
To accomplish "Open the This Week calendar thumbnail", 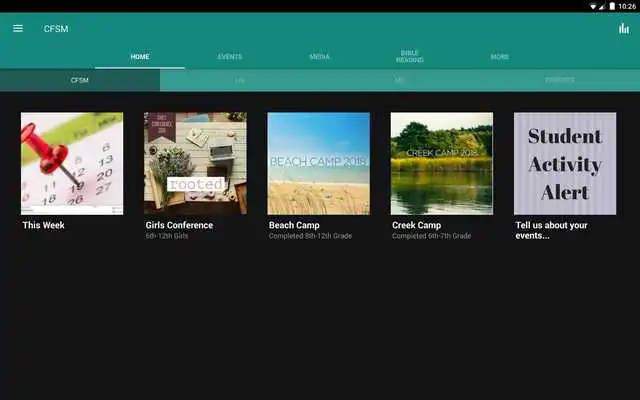I will coord(72,163).
